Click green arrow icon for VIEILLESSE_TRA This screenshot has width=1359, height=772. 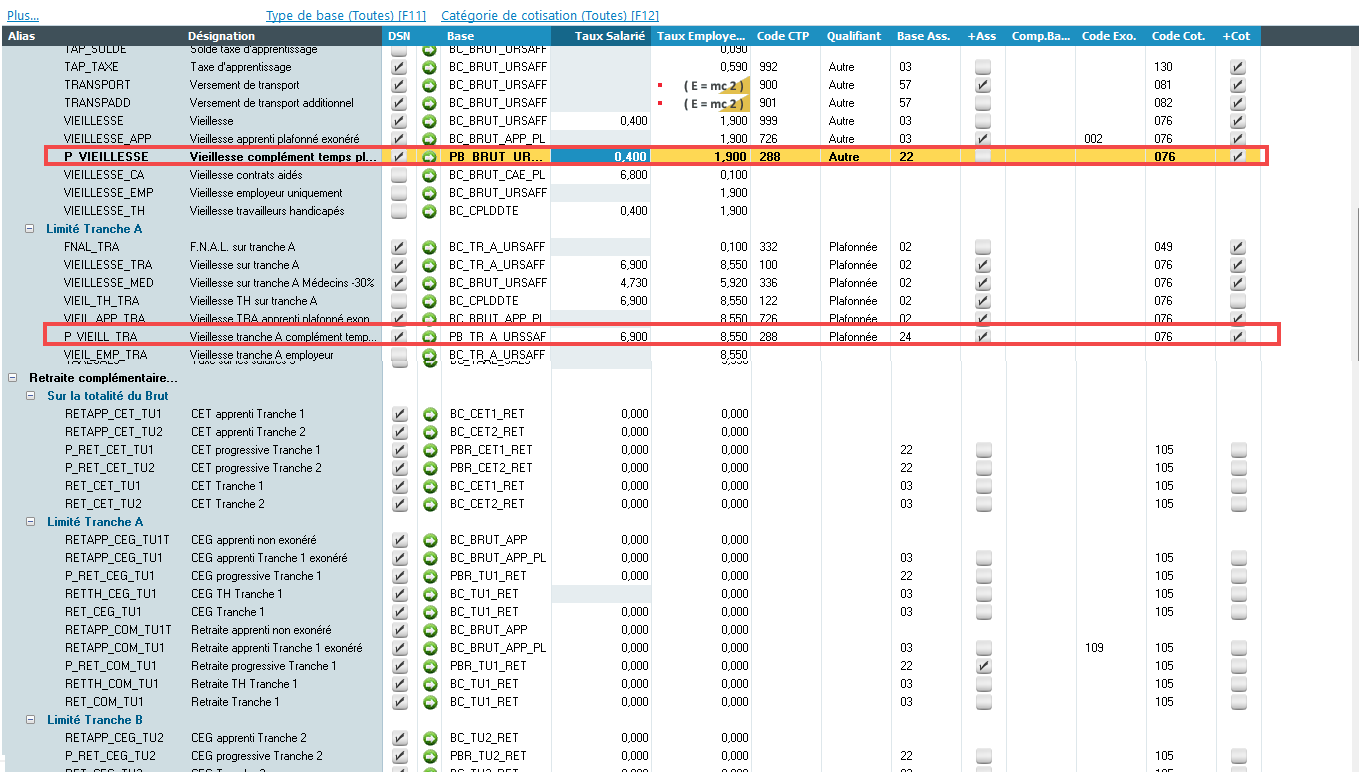tap(430, 265)
